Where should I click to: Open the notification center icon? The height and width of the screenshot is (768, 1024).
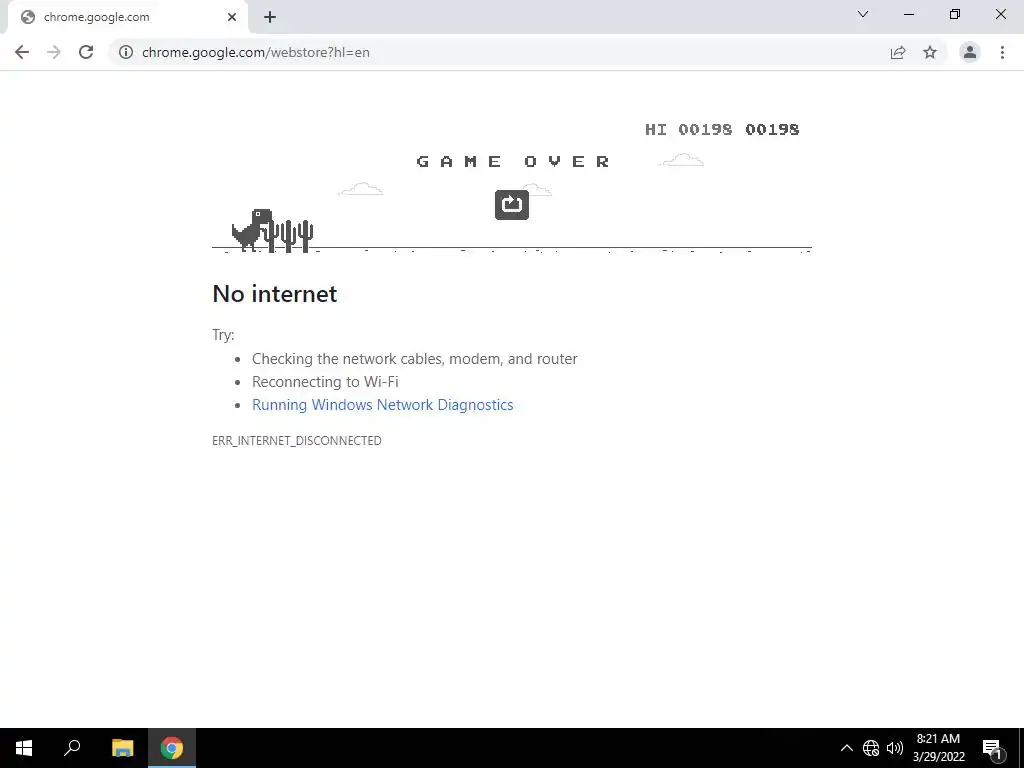(x=992, y=748)
